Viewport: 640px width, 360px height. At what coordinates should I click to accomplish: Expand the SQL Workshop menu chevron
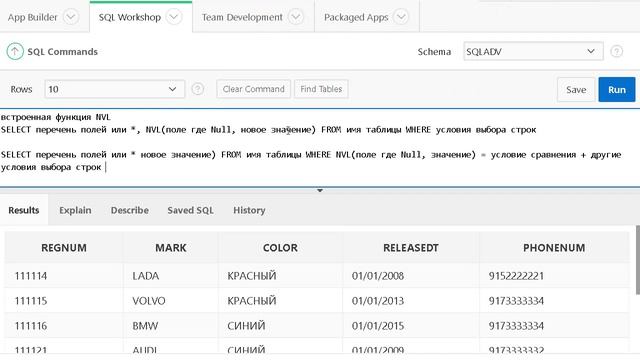point(174,17)
